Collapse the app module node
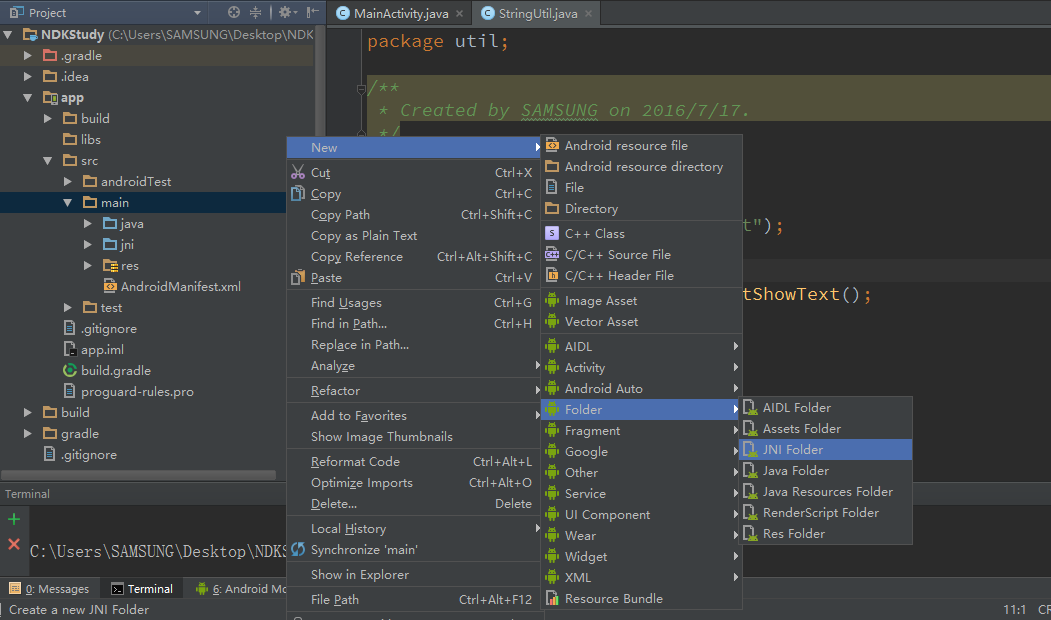The width and height of the screenshot is (1051, 620). (x=27, y=98)
